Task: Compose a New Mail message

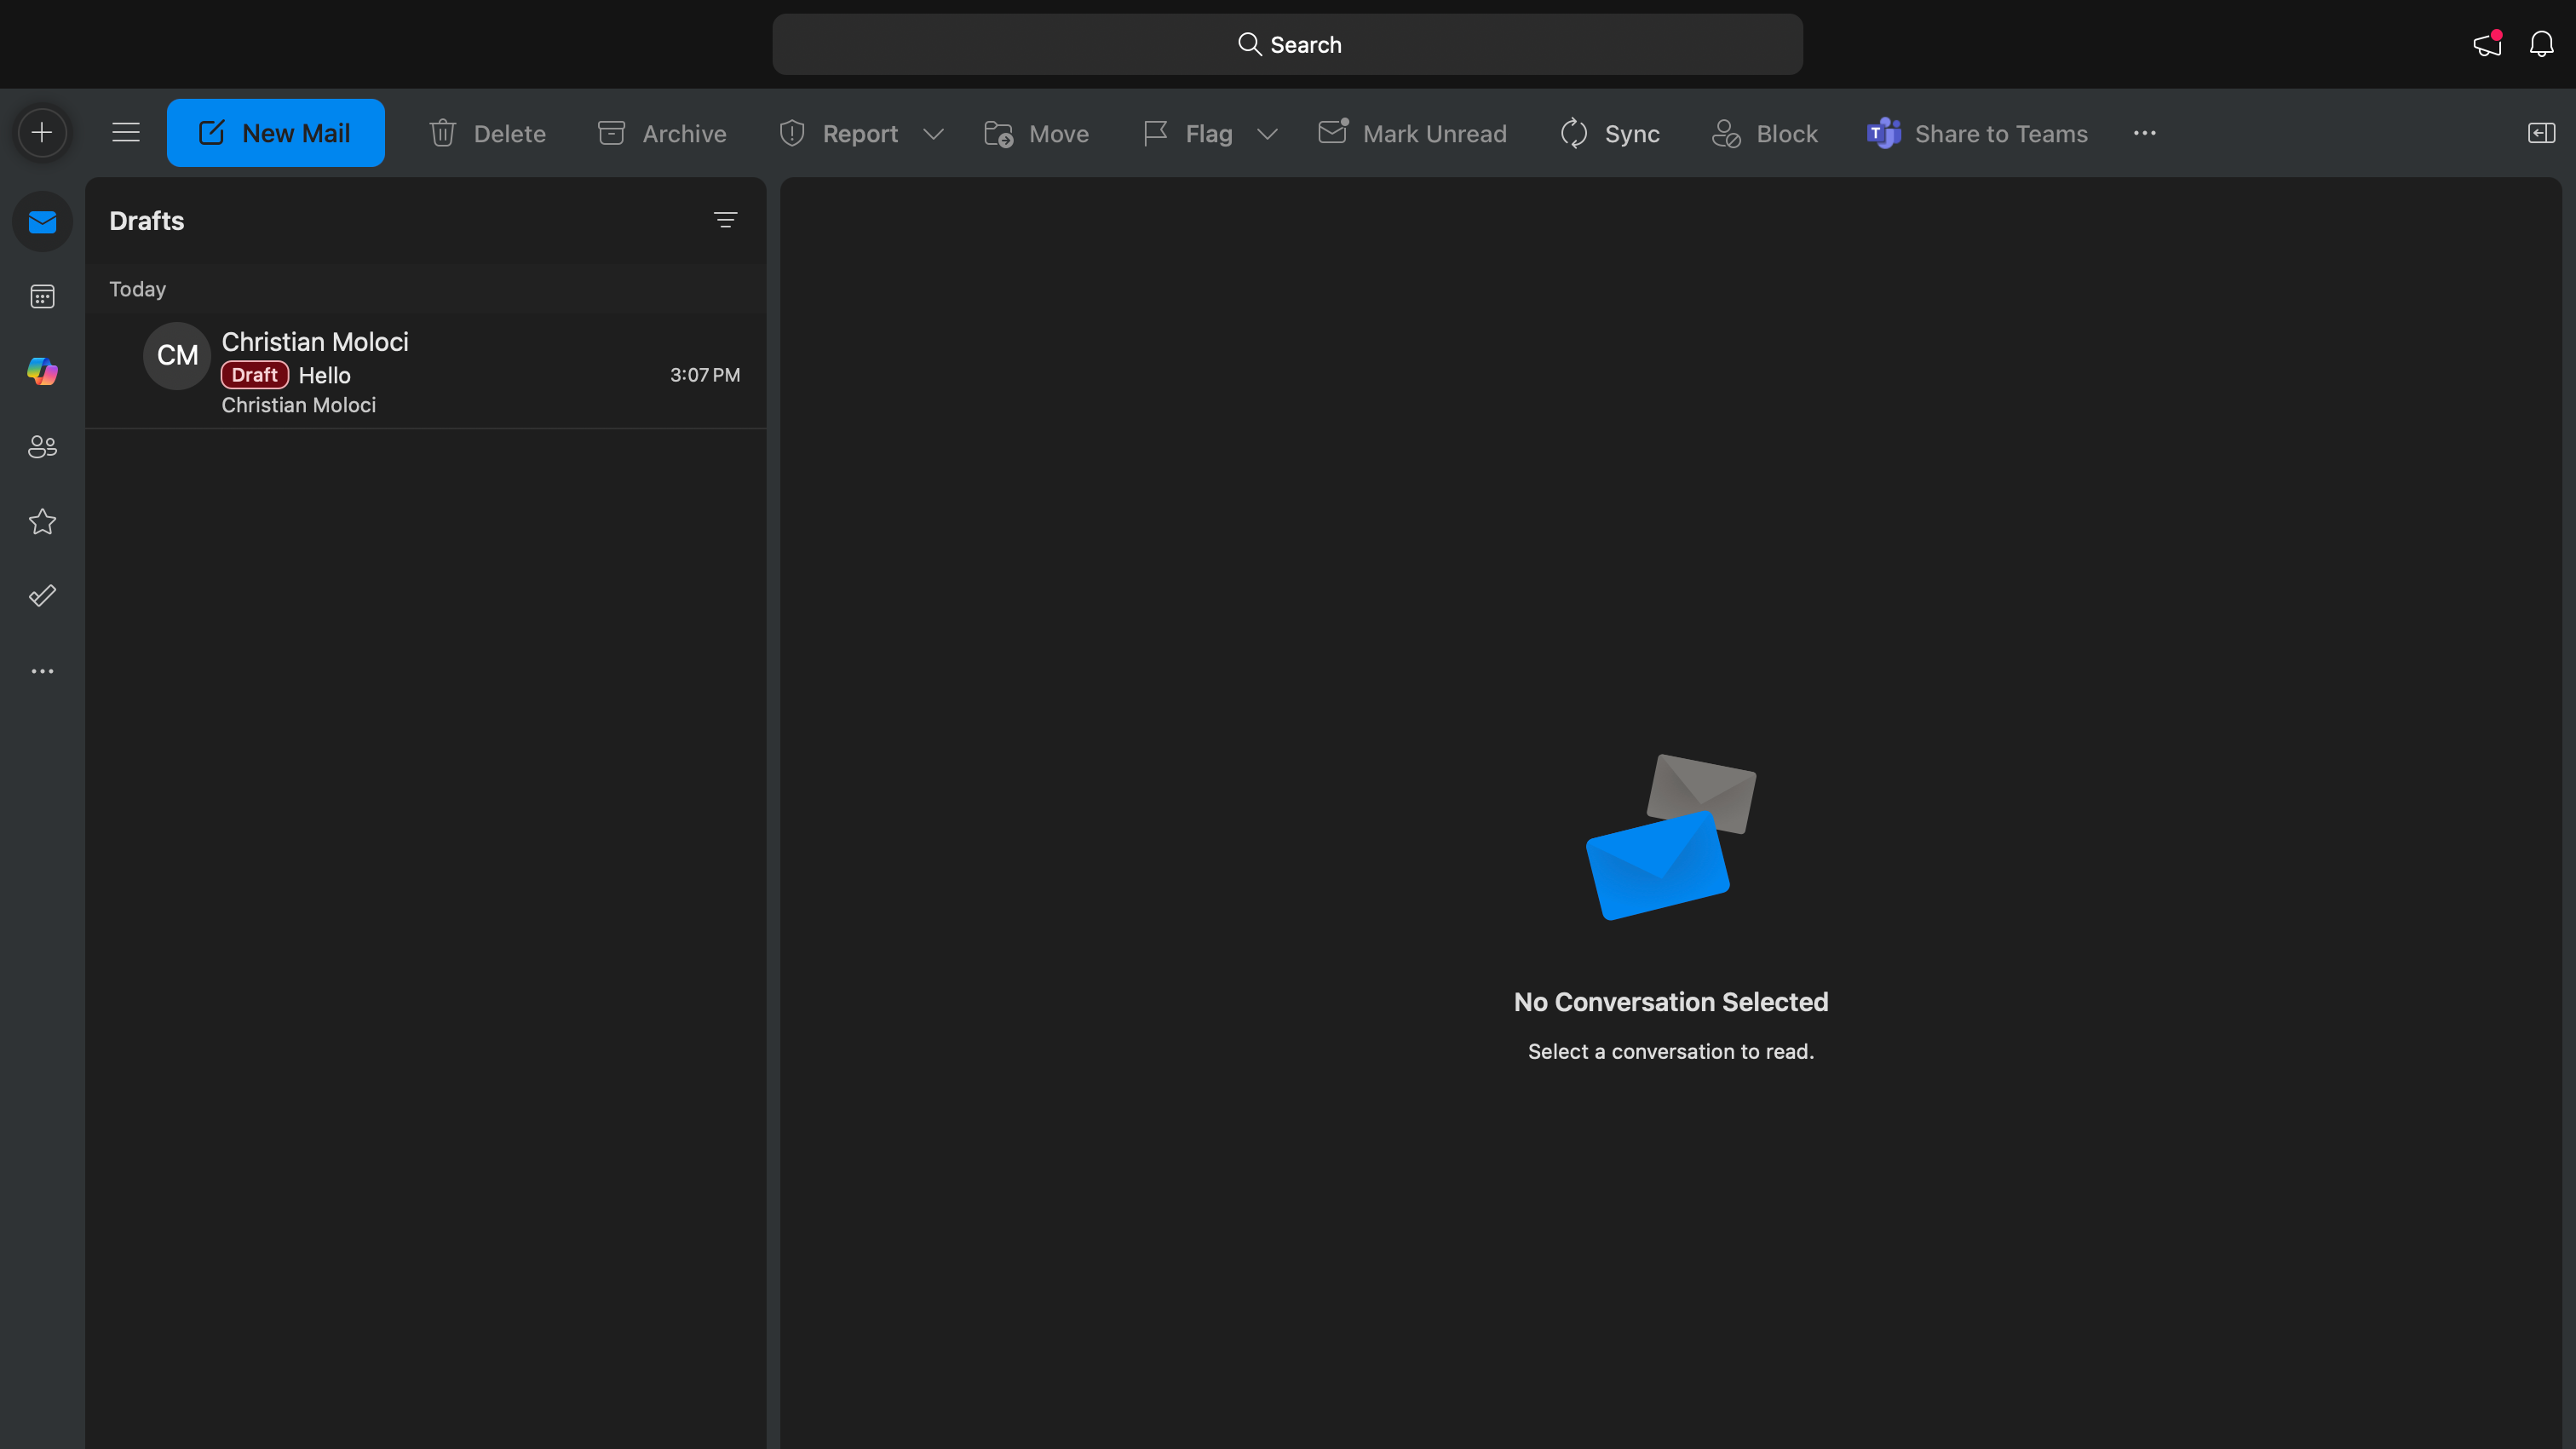Action: point(276,133)
